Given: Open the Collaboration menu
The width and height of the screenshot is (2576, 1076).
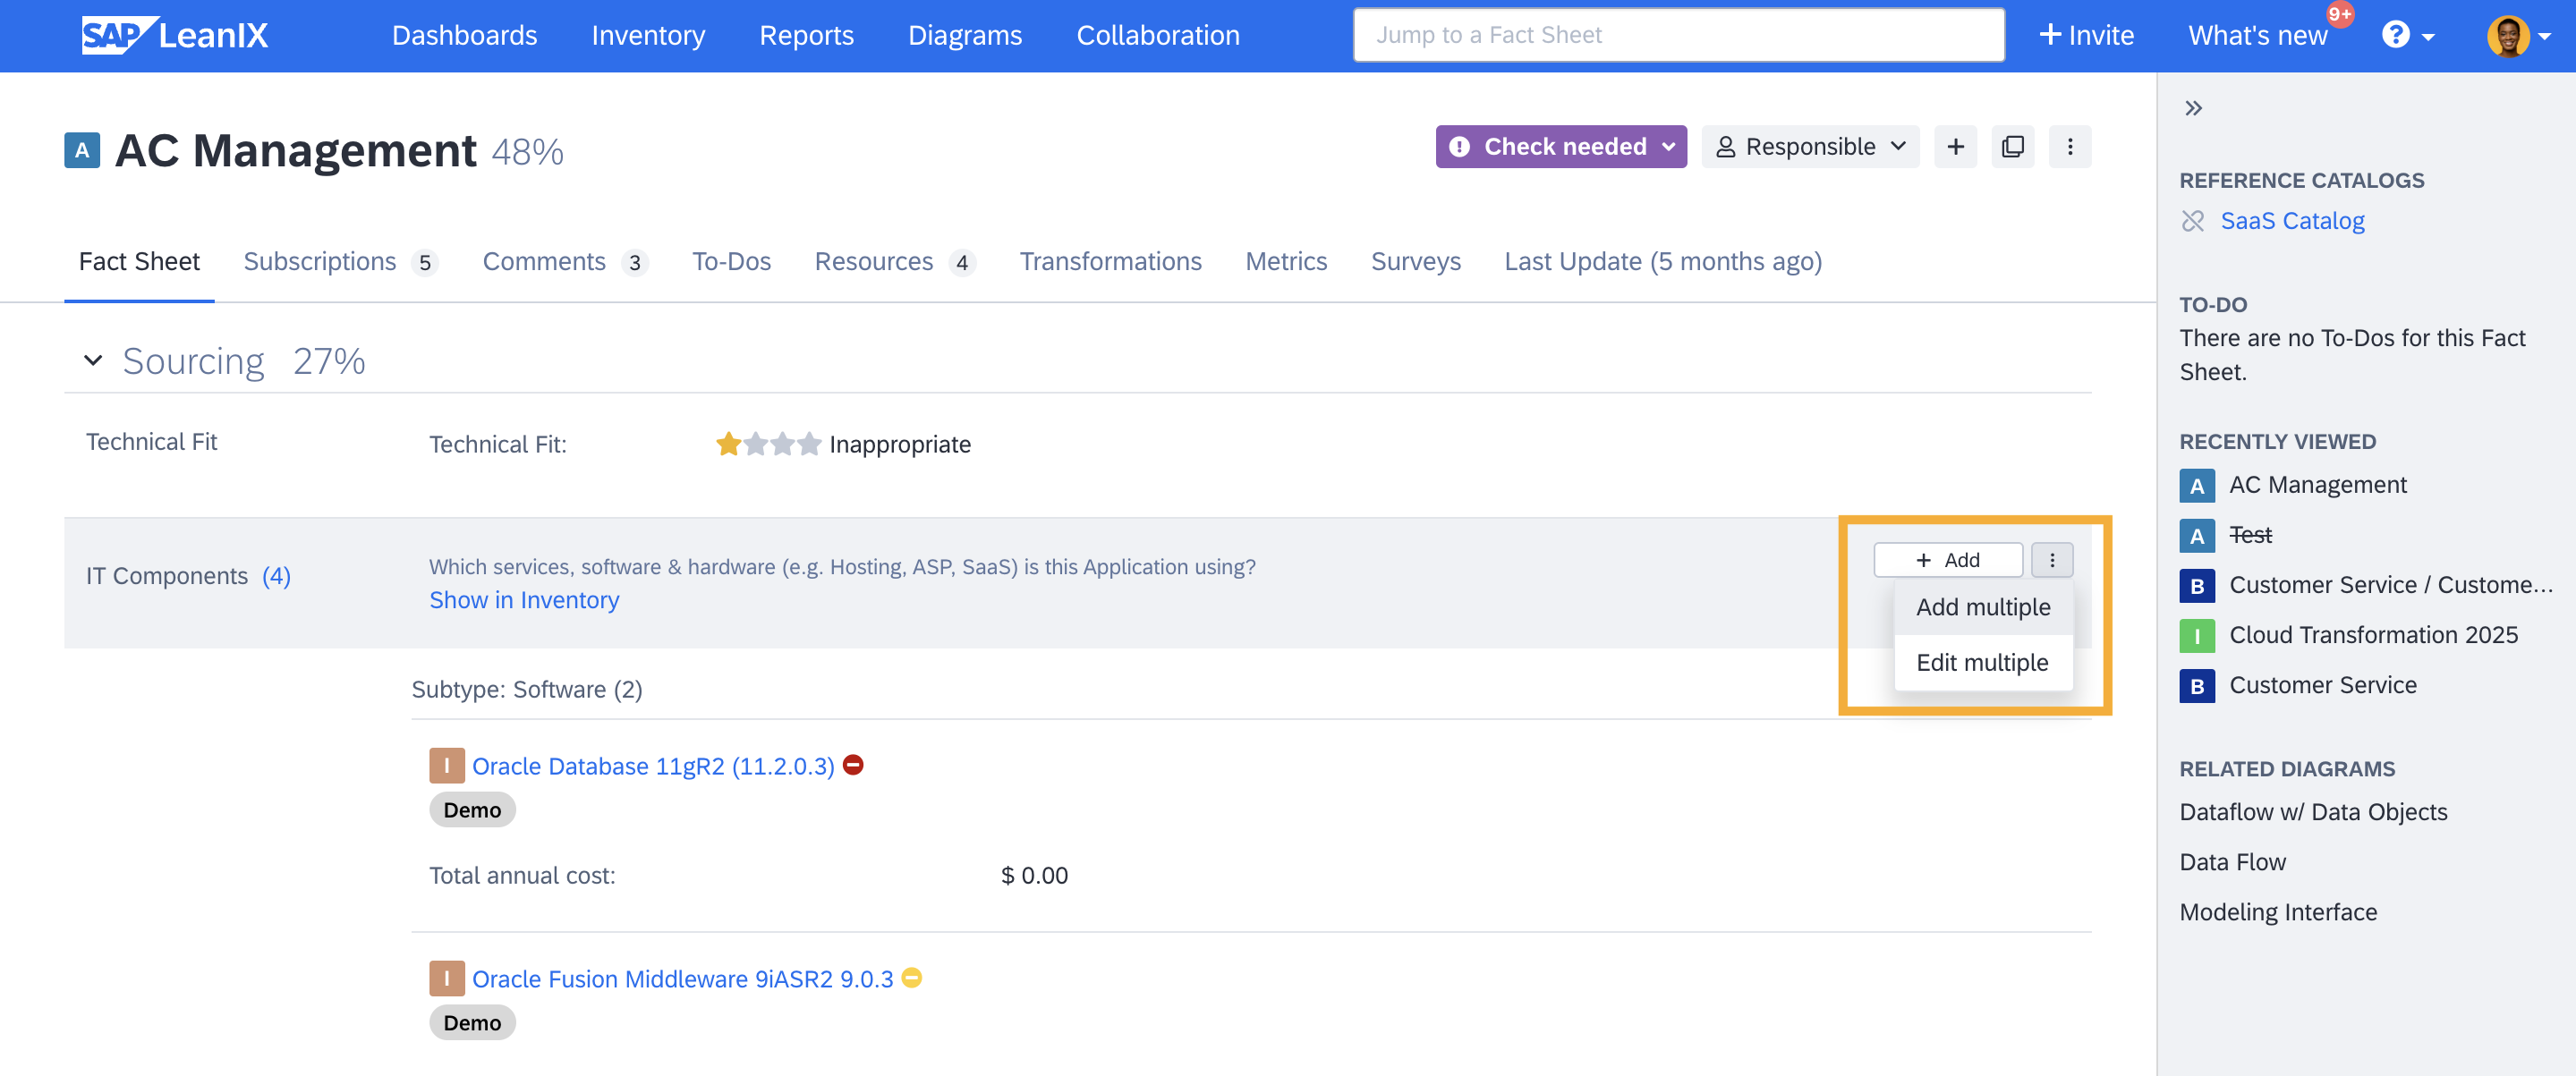Looking at the screenshot, I should point(1158,35).
